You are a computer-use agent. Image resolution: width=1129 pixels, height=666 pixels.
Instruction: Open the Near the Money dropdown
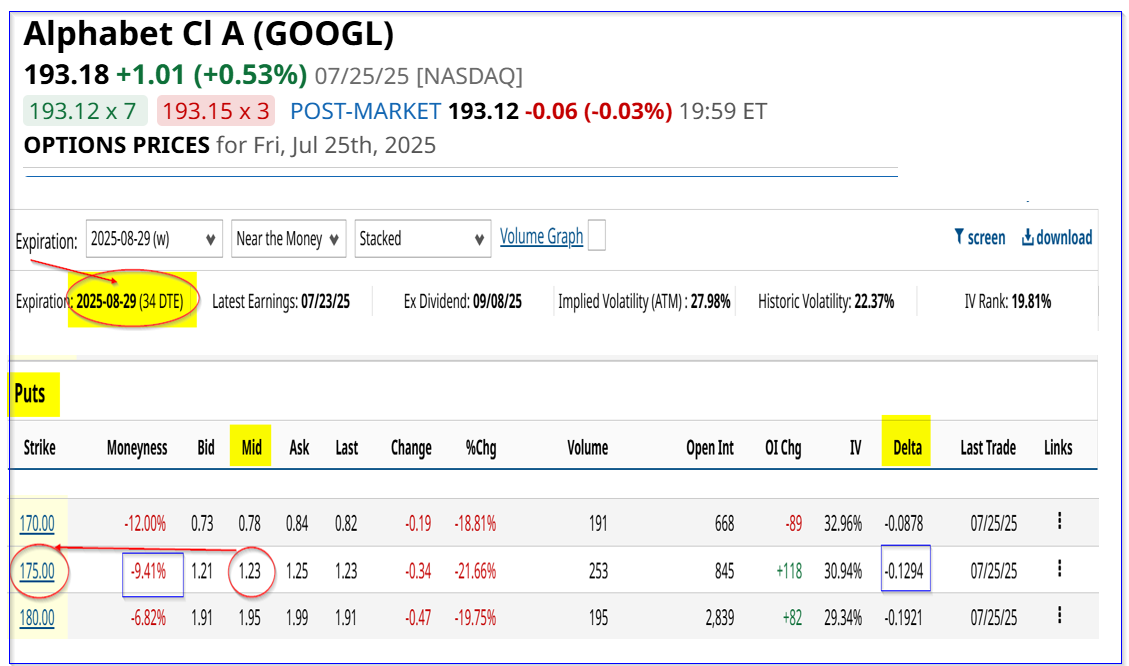coord(288,238)
